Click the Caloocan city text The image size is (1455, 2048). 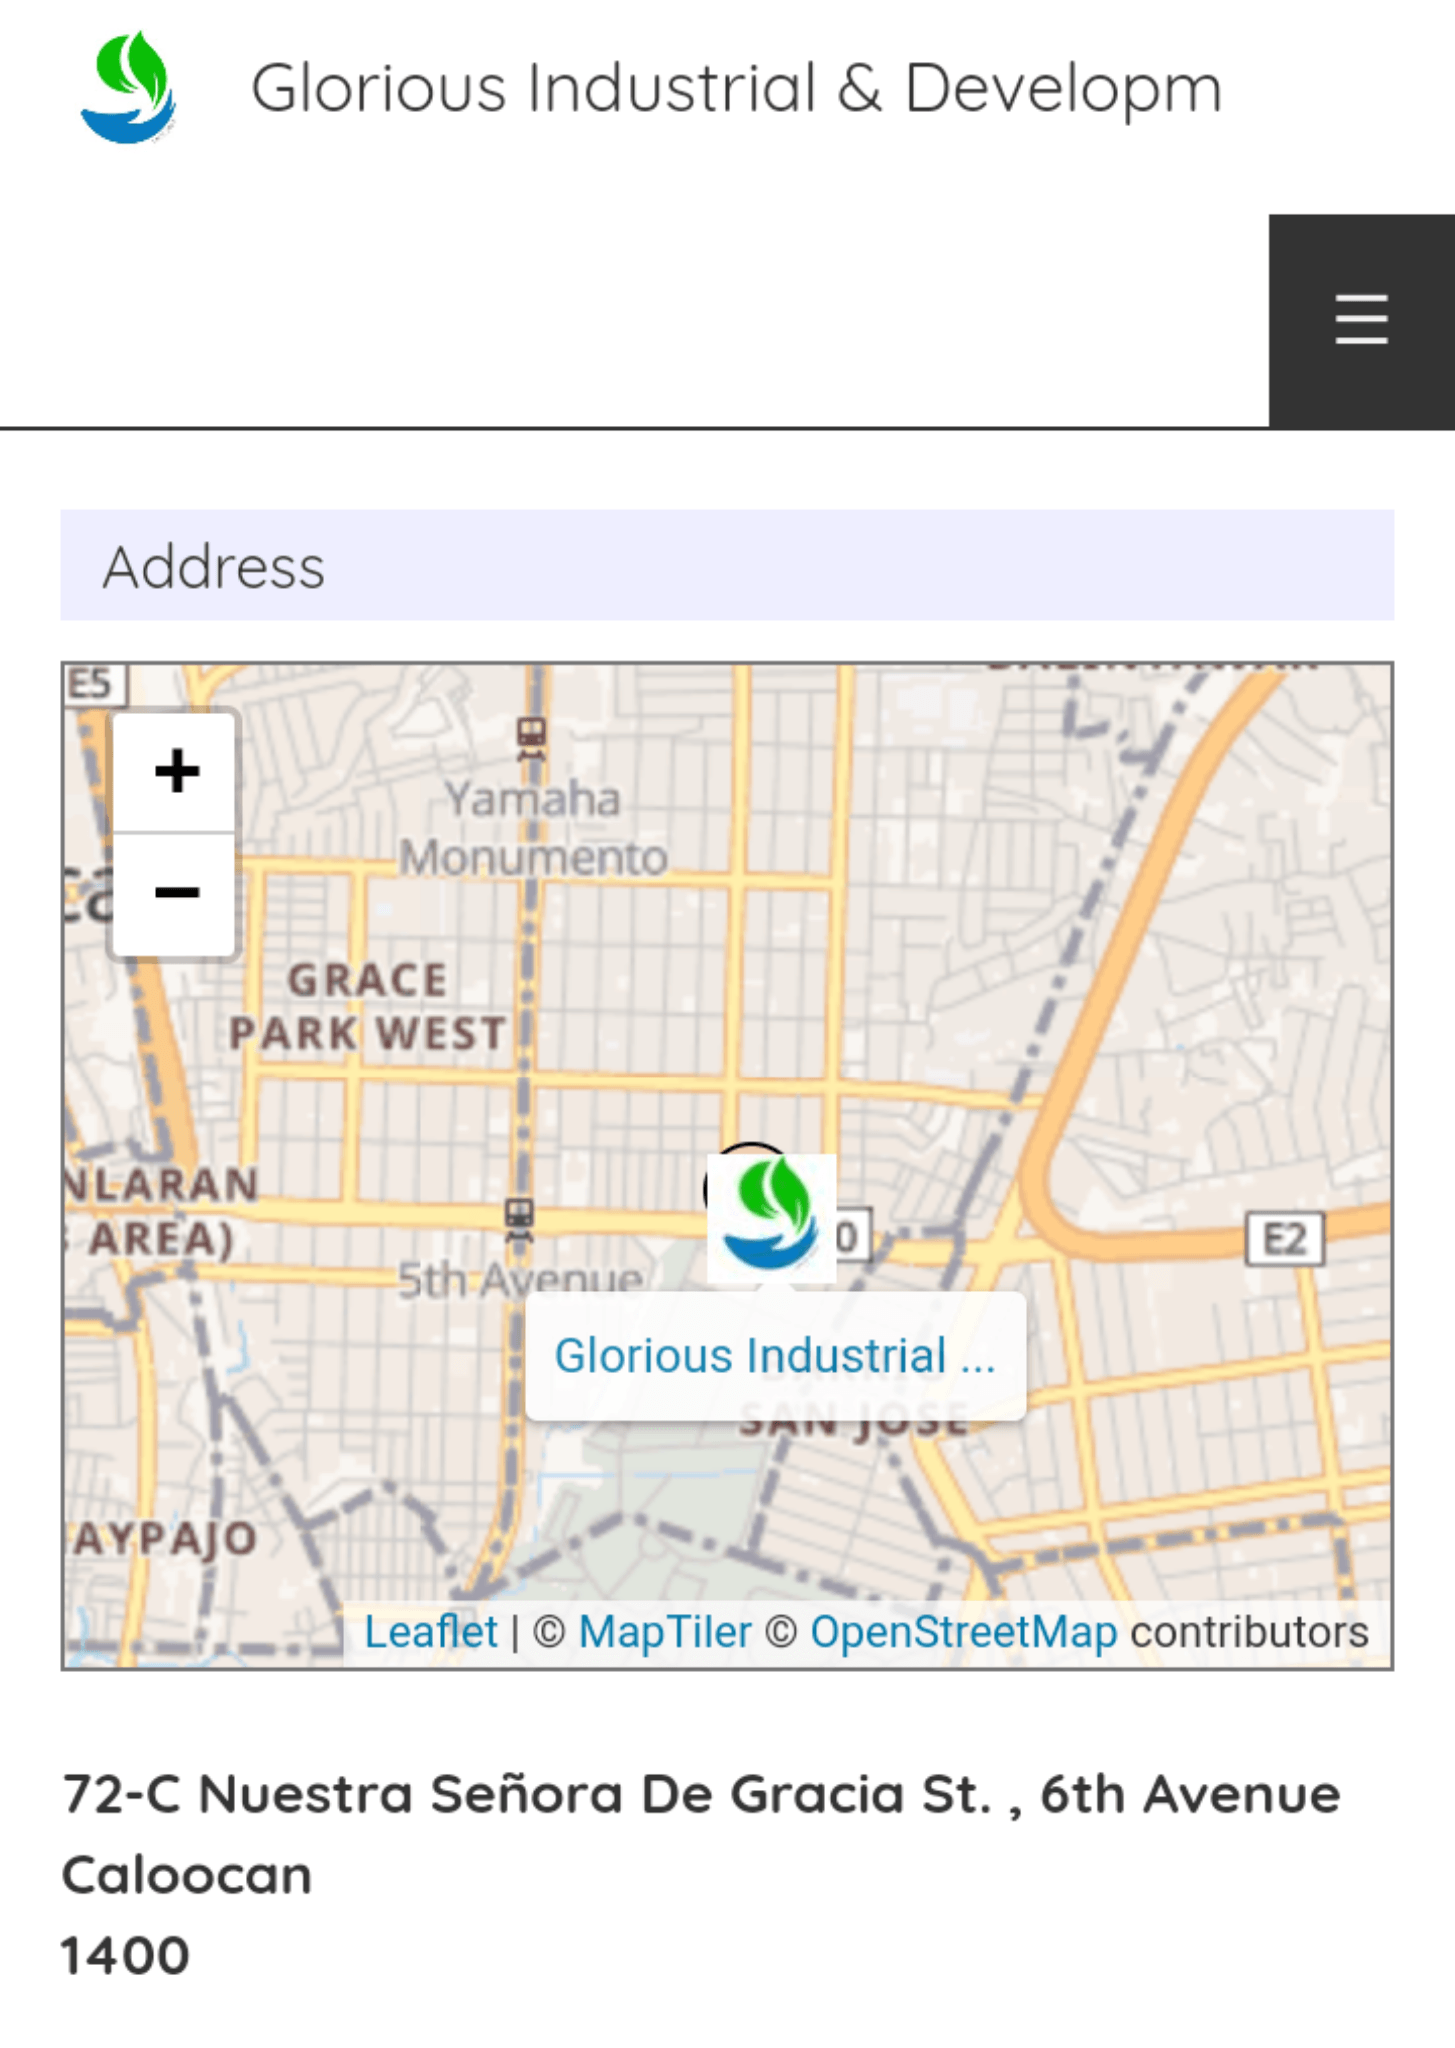pyautogui.click(x=187, y=1874)
